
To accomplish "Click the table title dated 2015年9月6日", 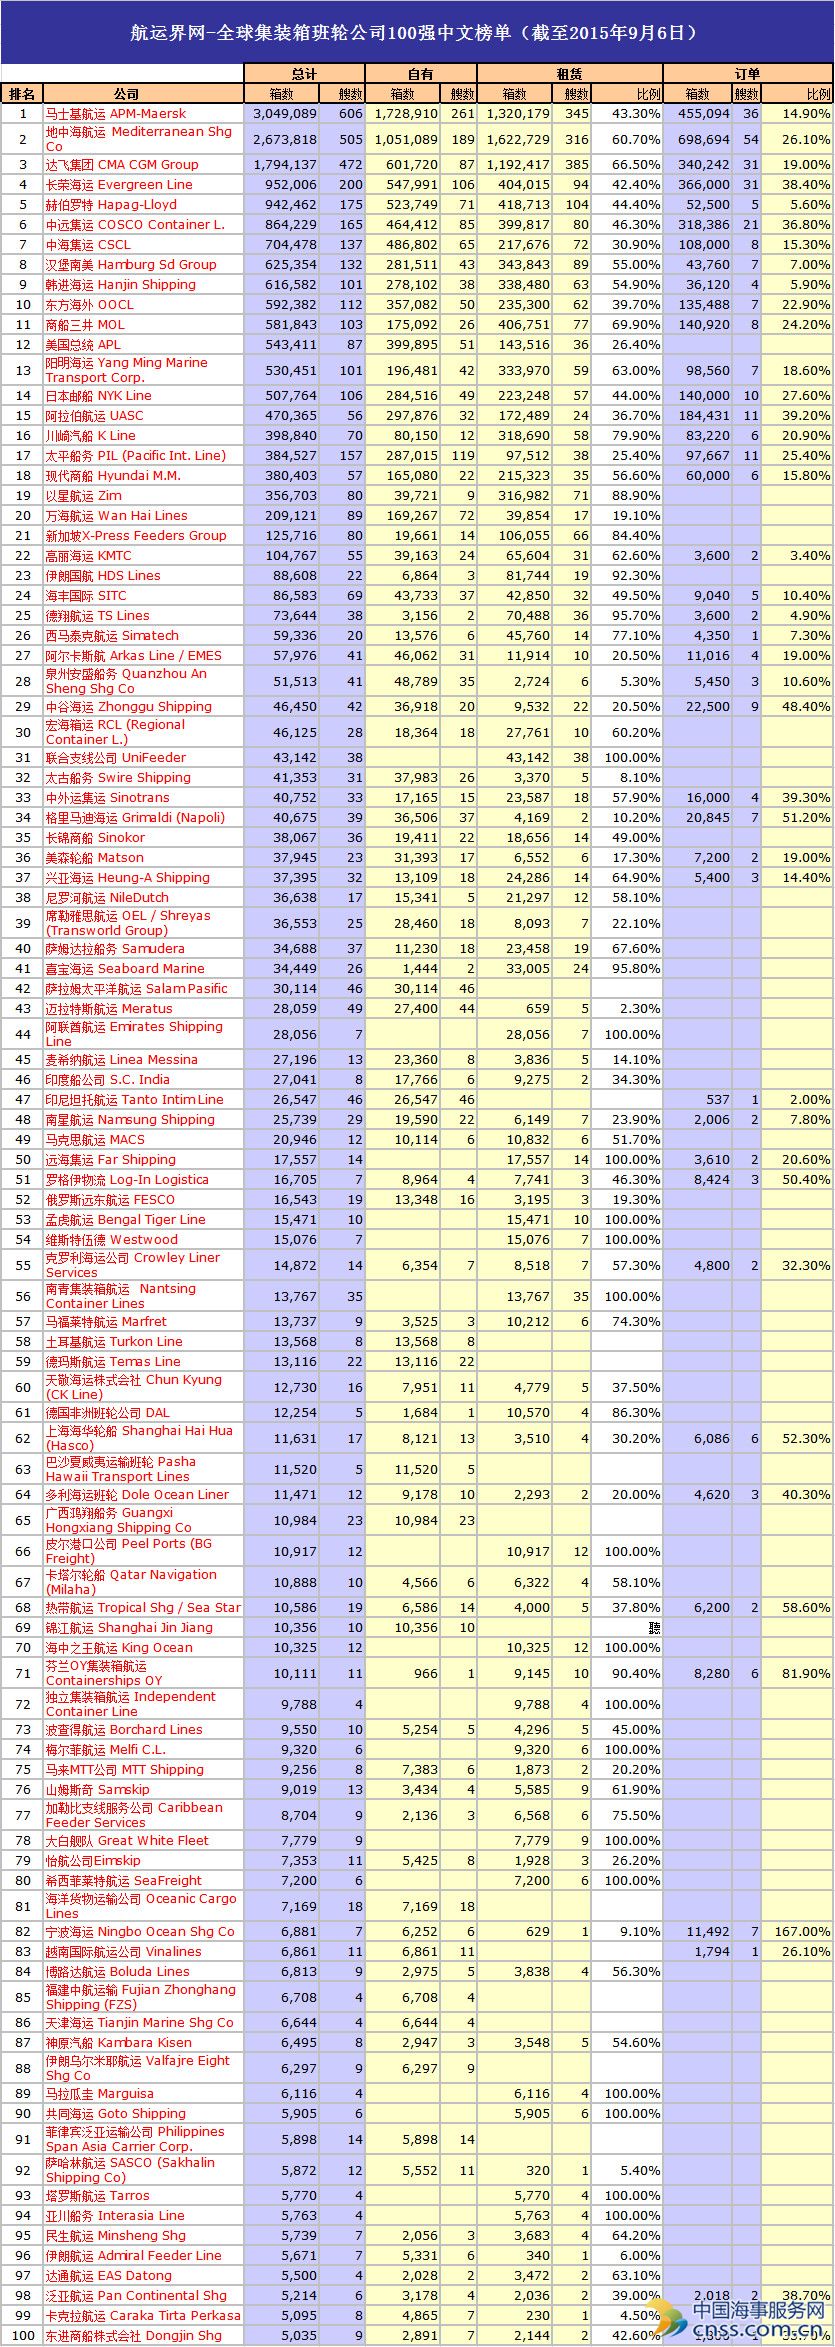I will 417,32.
